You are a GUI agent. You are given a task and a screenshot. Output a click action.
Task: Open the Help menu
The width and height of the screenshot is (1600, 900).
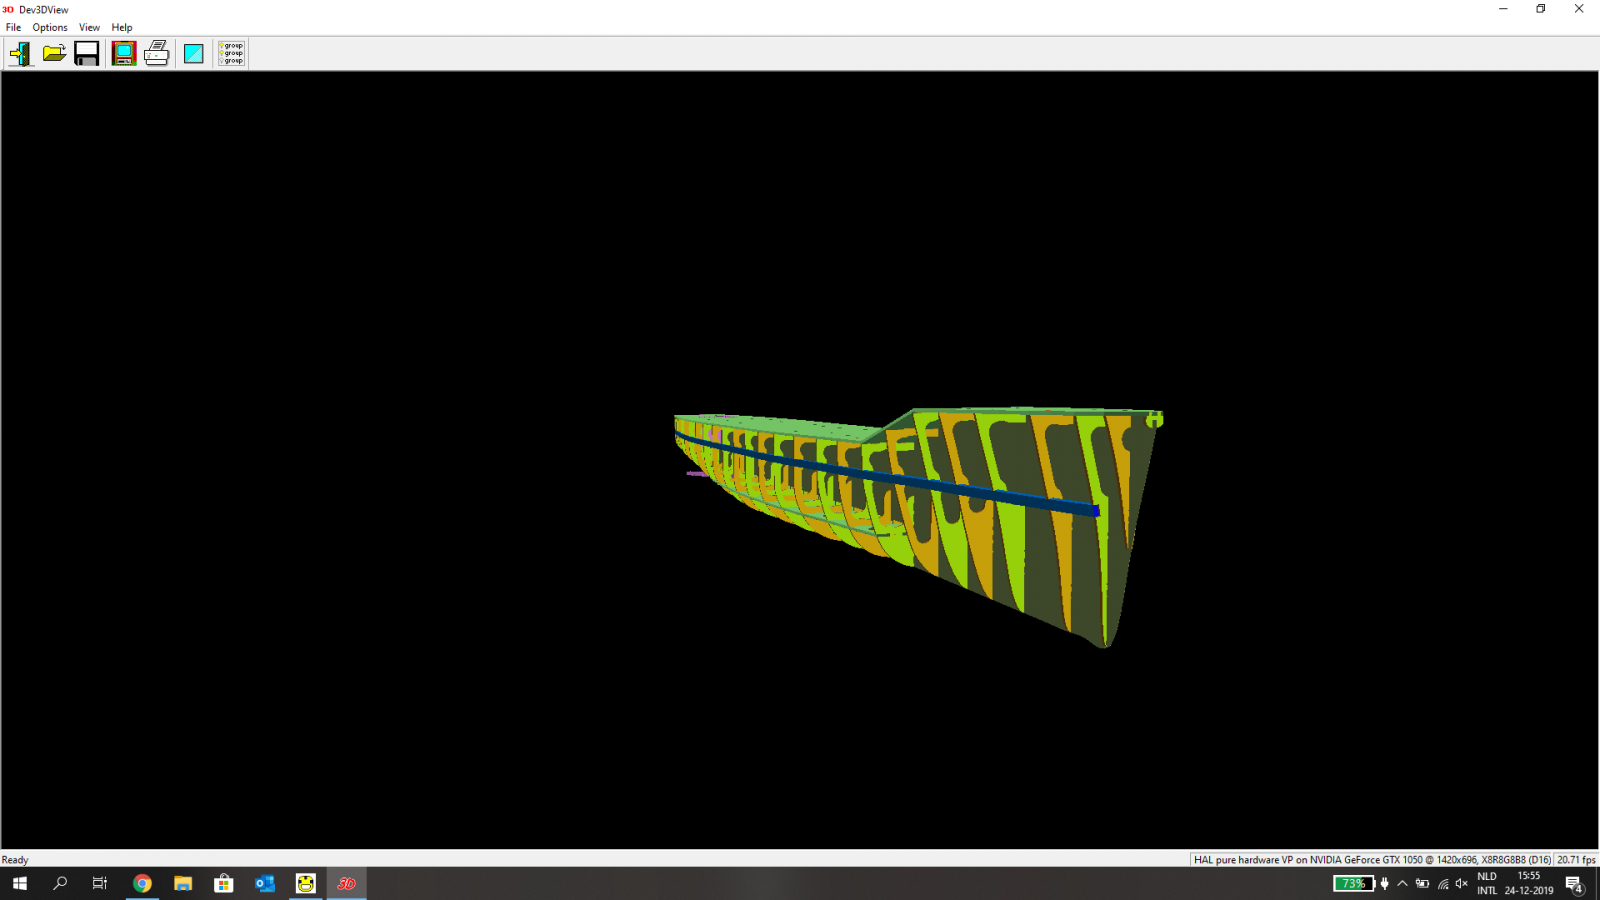click(122, 27)
